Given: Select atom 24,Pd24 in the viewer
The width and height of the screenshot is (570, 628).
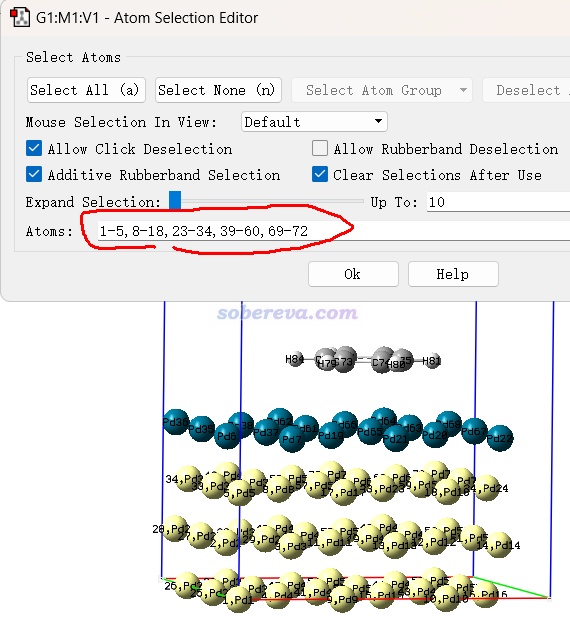Looking at the screenshot, I should coord(487,488).
